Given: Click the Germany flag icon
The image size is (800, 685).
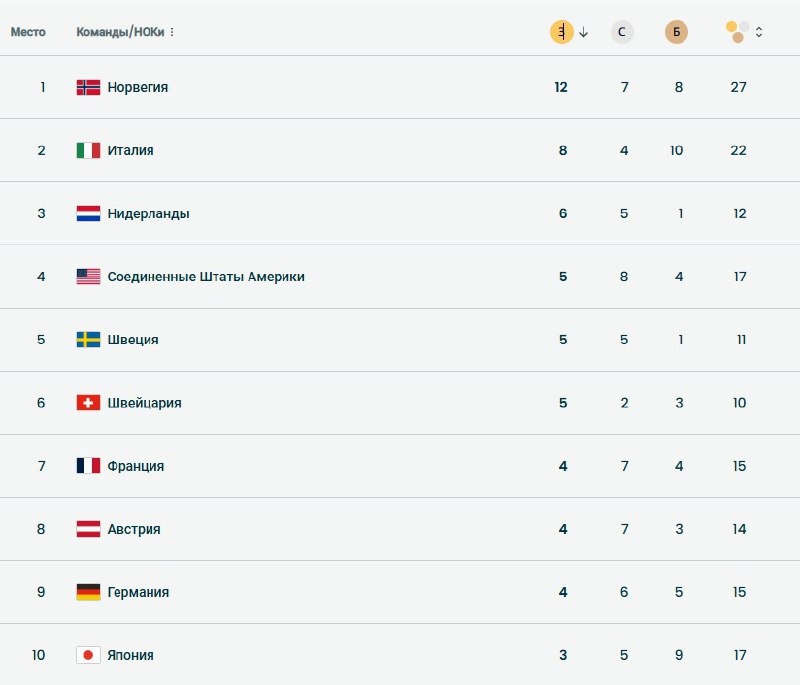Looking at the screenshot, I should (x=88, y=592).
